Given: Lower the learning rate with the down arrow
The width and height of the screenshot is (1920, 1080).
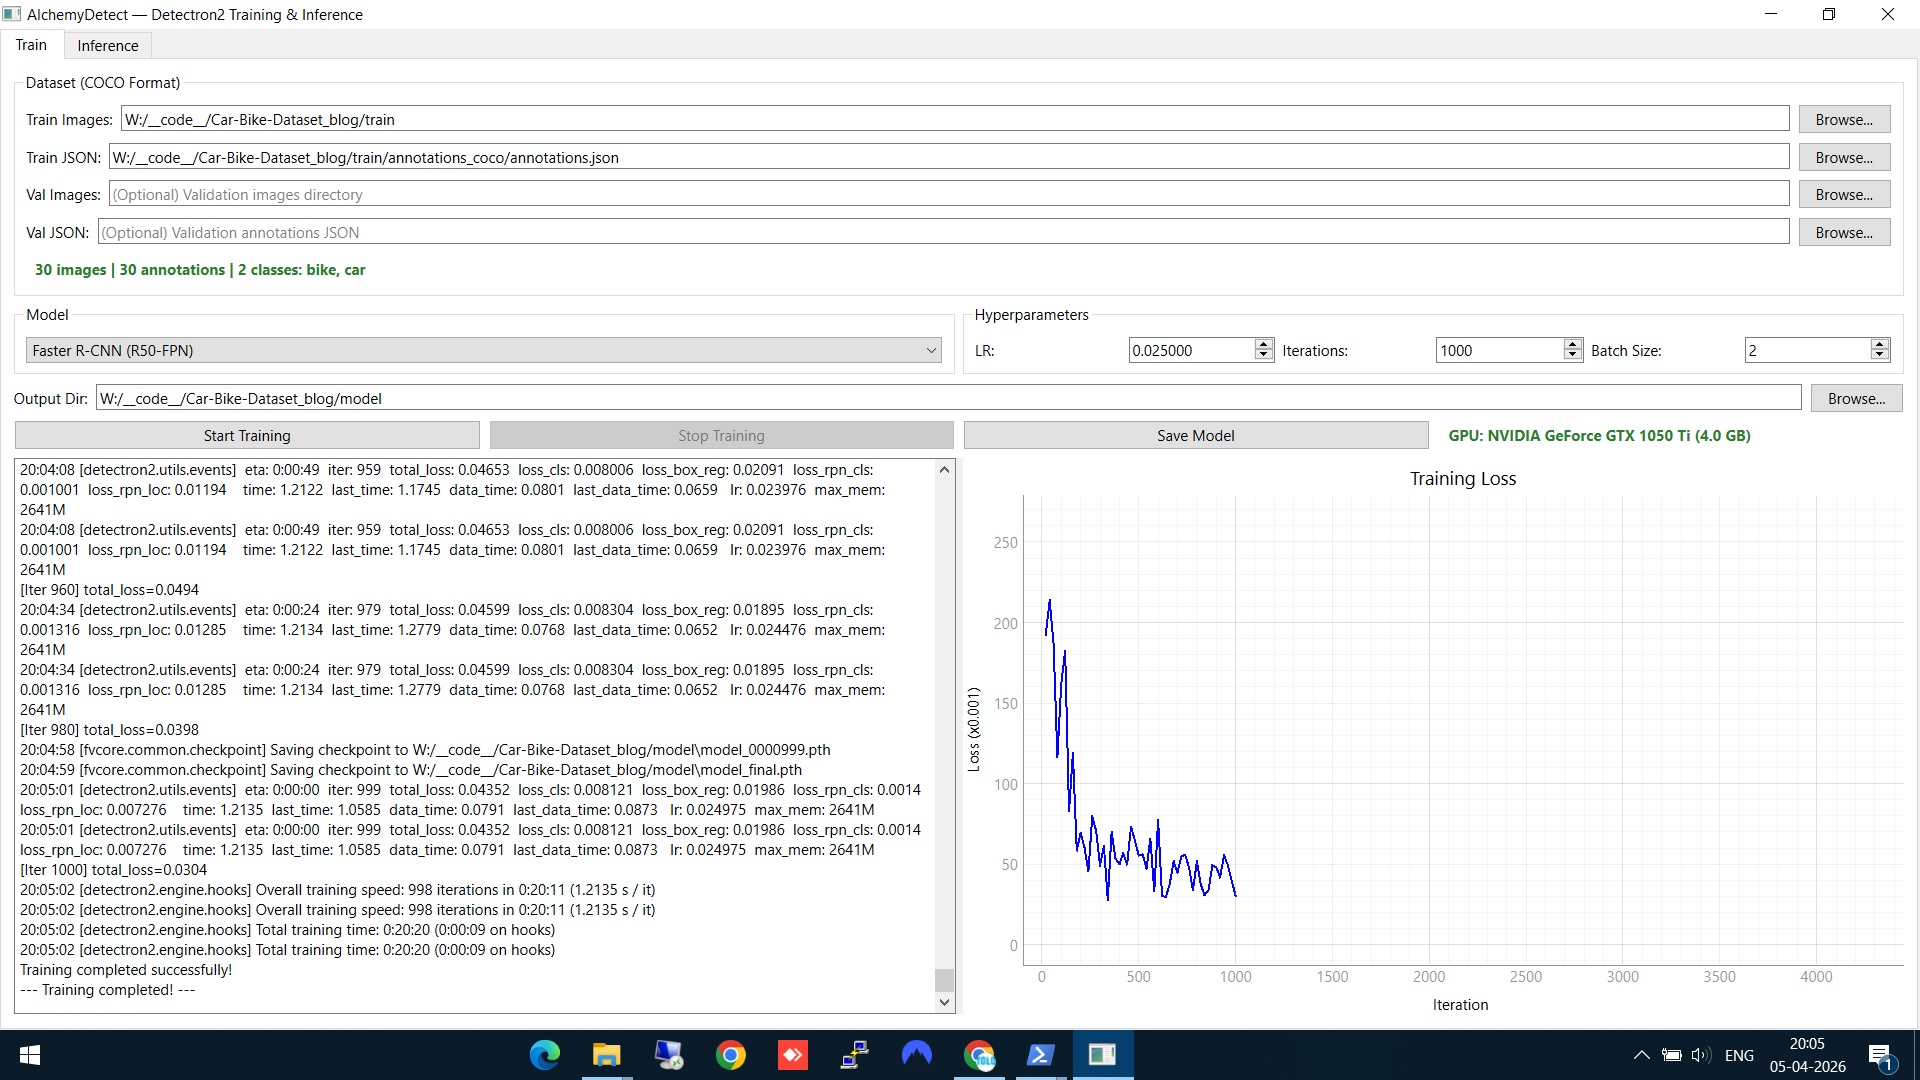Looking at the screenshot, I should (1263, 356).
